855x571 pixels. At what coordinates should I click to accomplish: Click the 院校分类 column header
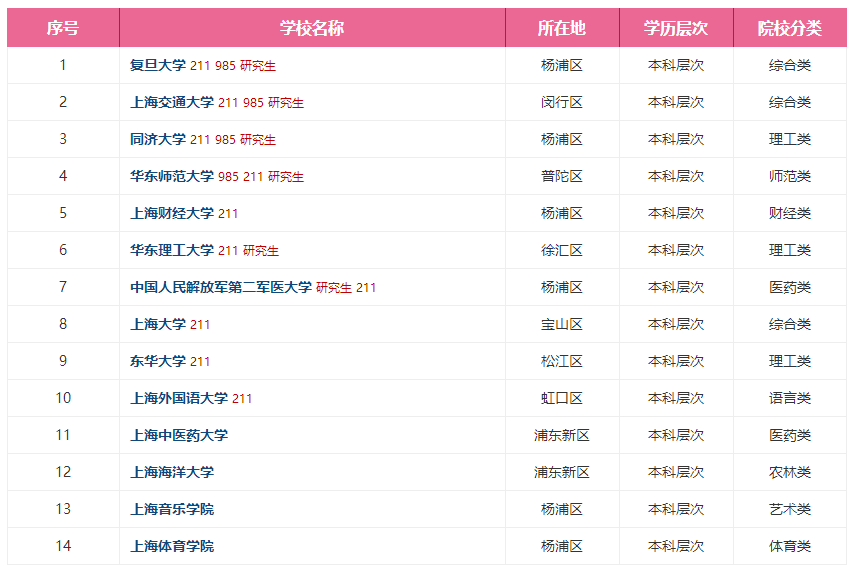coord(789,28)
